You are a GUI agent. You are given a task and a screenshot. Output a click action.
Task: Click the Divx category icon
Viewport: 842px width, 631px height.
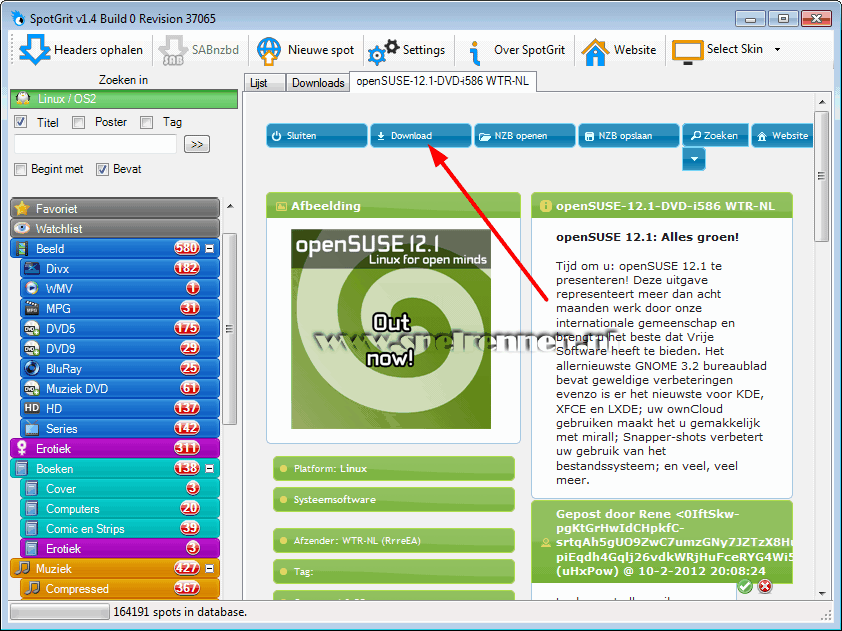[x=32, y=269]
